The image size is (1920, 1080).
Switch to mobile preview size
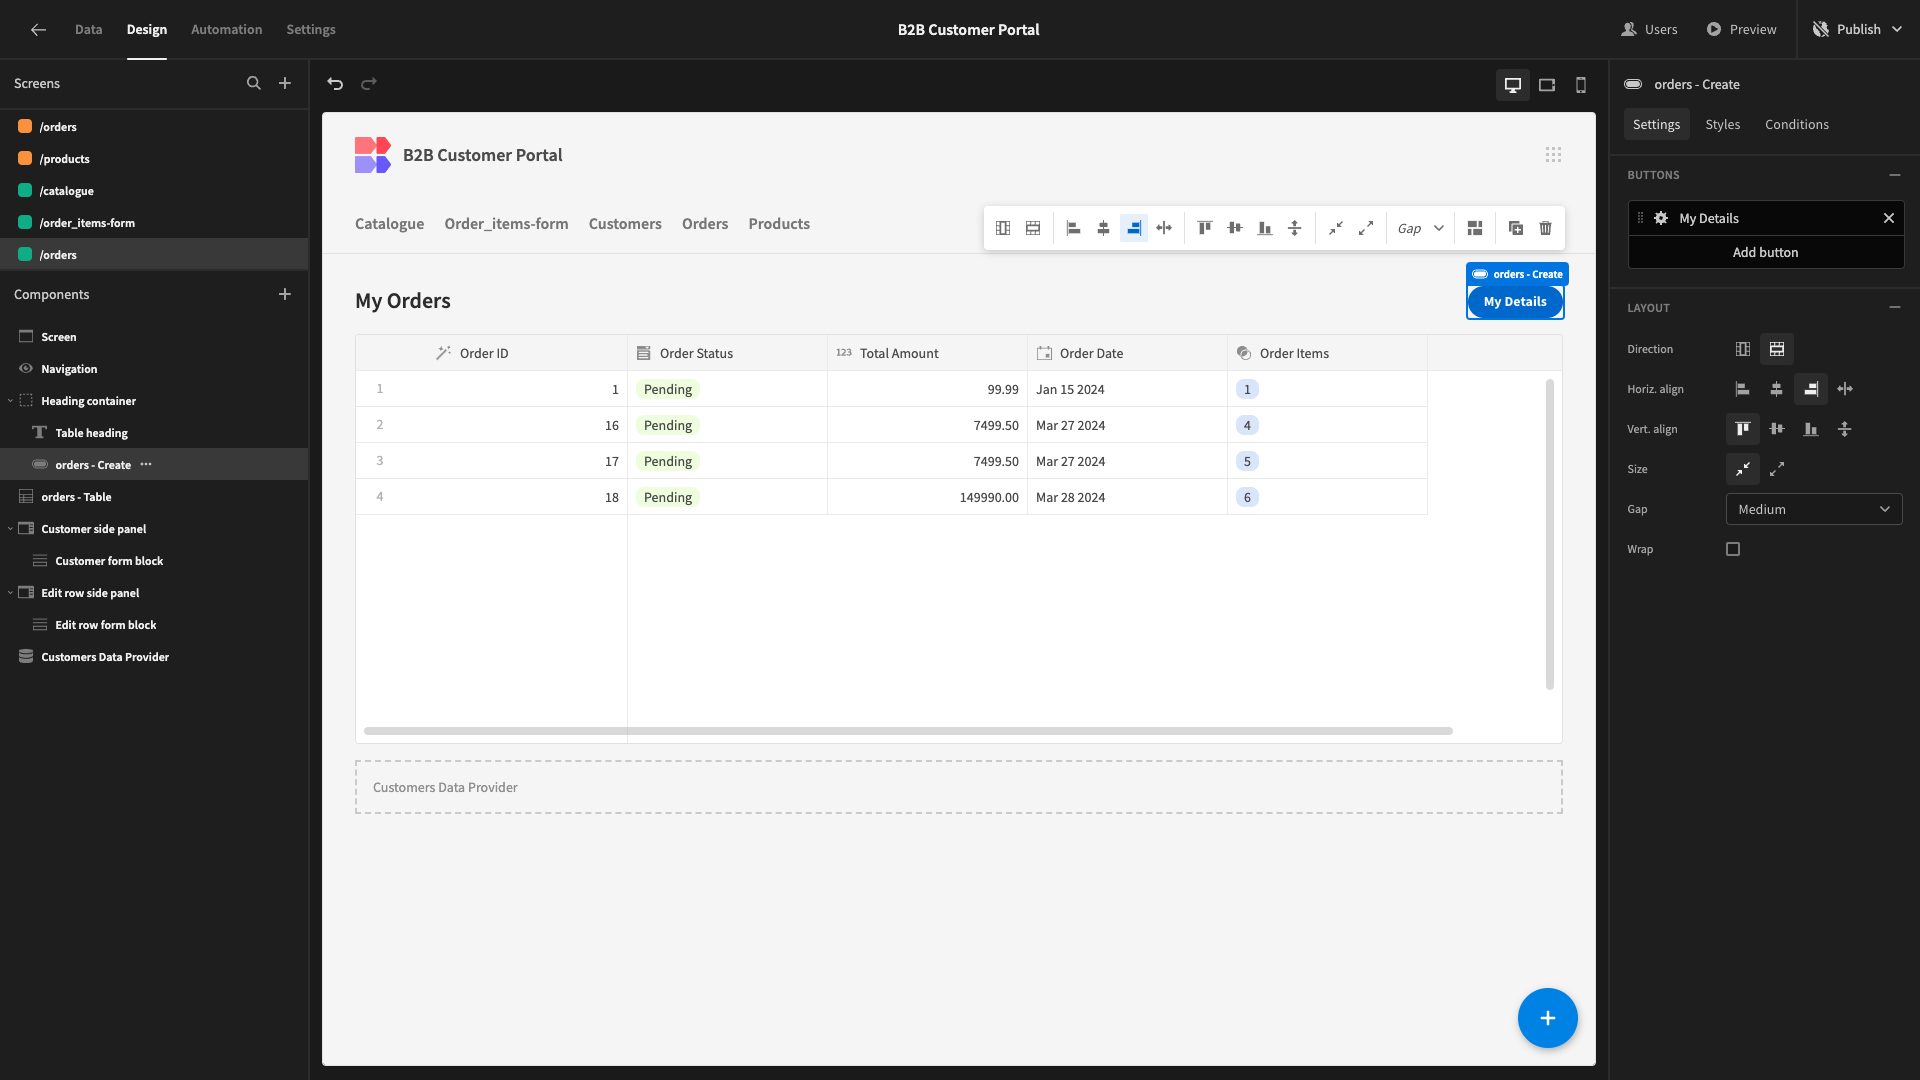(x=1581, y=85)
